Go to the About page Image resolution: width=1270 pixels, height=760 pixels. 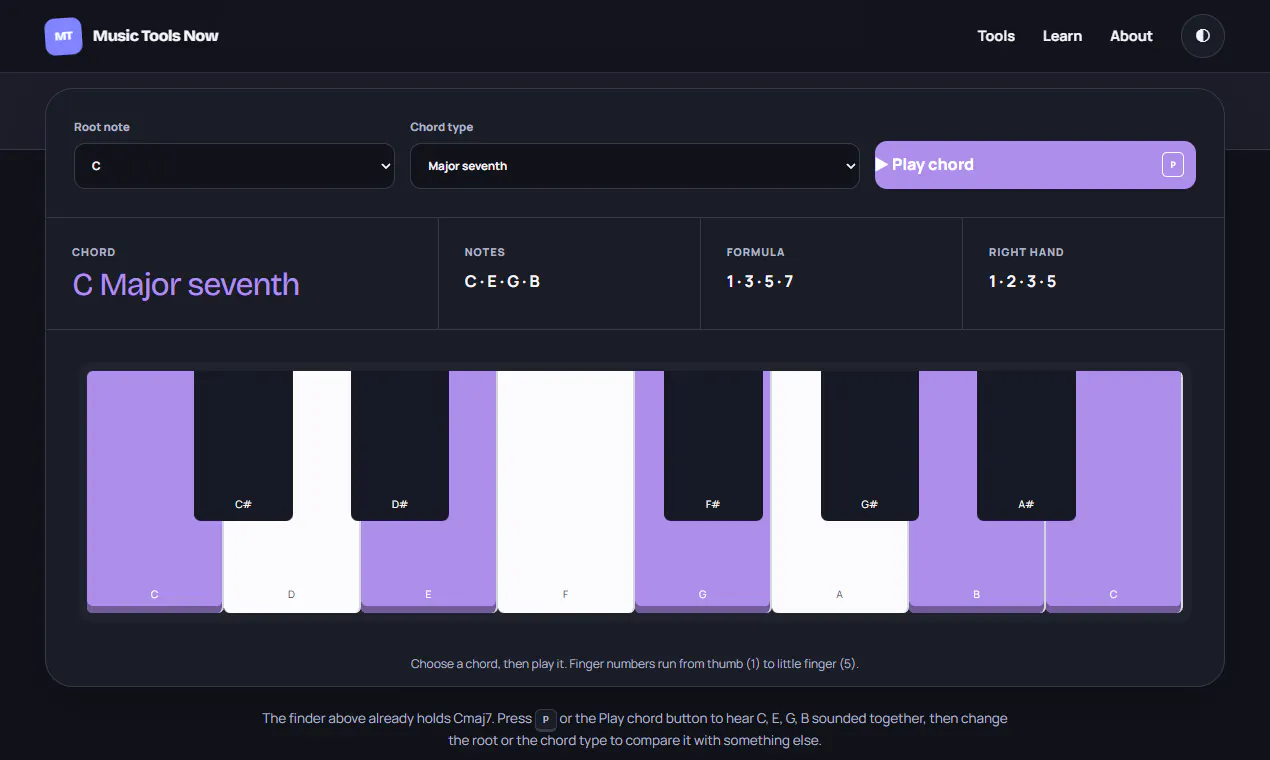pos(1131,36)
